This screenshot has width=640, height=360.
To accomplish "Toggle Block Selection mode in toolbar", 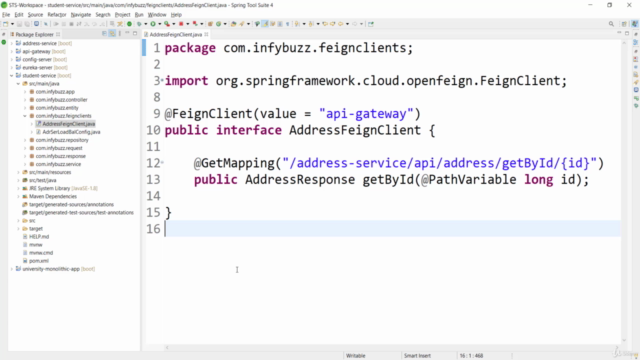I will click(x=280, y=24).
